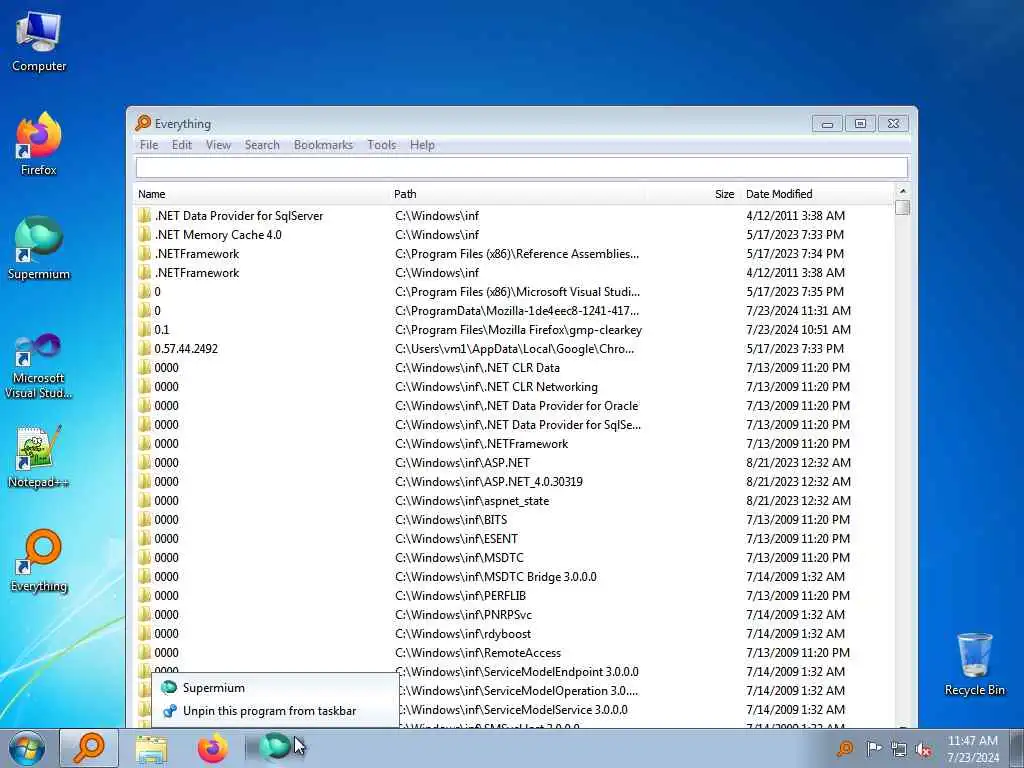This screenshot has height=768, width=1024.
Task: Launch Firefox from the desktop shortcut
Action: [x=39, y=144]
